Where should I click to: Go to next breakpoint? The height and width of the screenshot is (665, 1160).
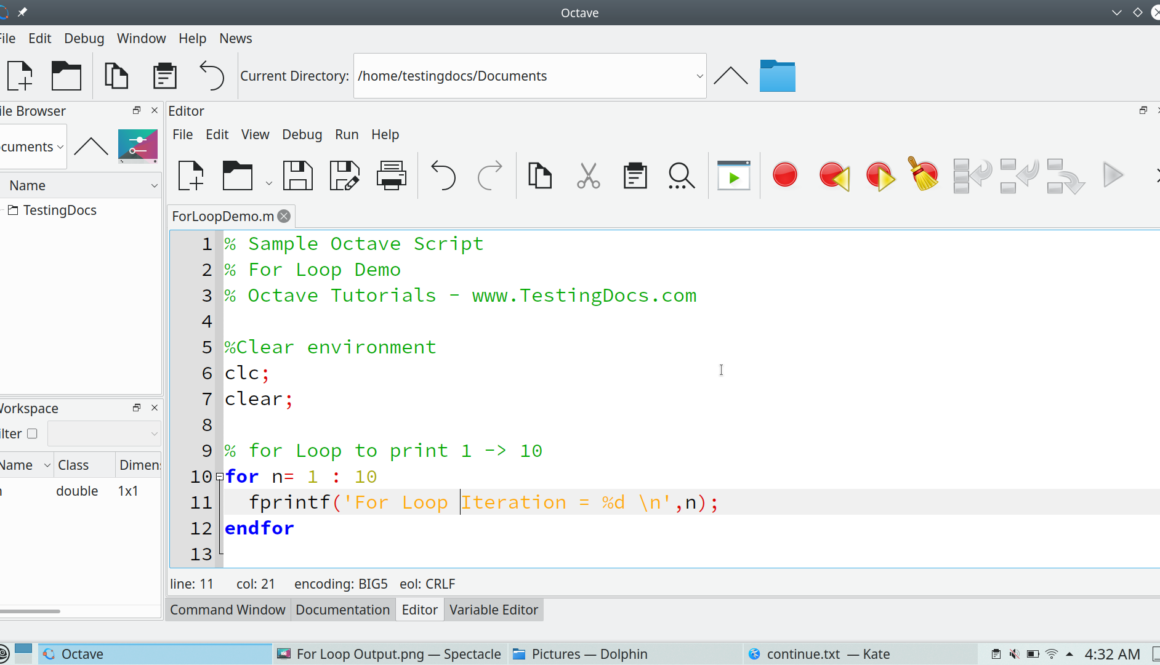point(880,176)
